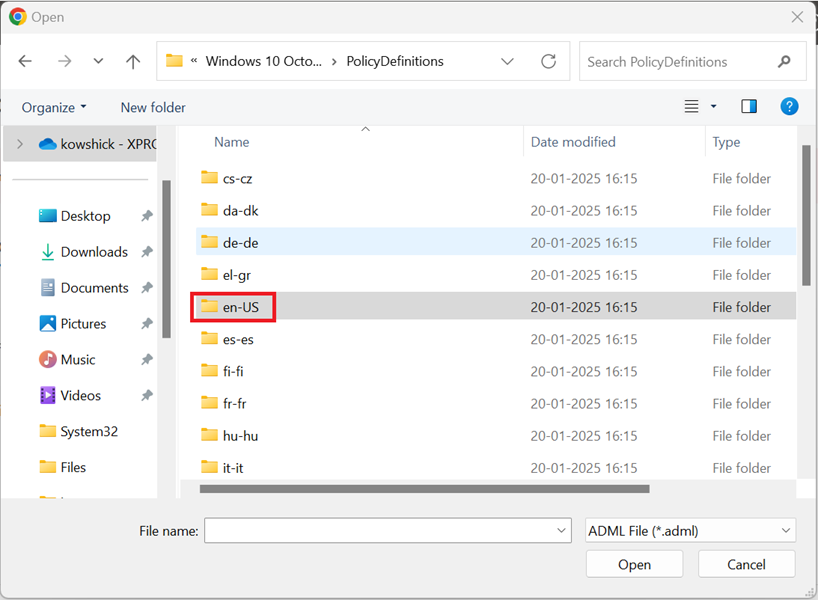Image resolution: width=818 pixels, height=600 pixels.
Task: Click New folder in the toolbar
Action: pos(153,108)
